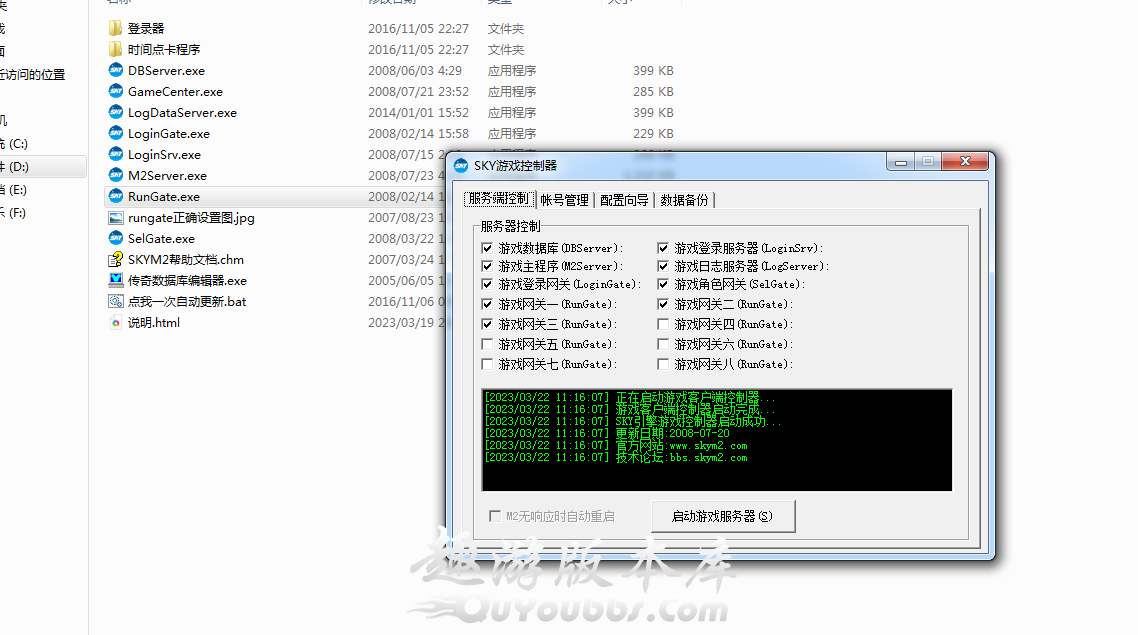This screenshot has height=635, width=1138.
Task: Toggle 游戏登录网关 (LoginGate) checkbox
Action: (x=487, y=284)
